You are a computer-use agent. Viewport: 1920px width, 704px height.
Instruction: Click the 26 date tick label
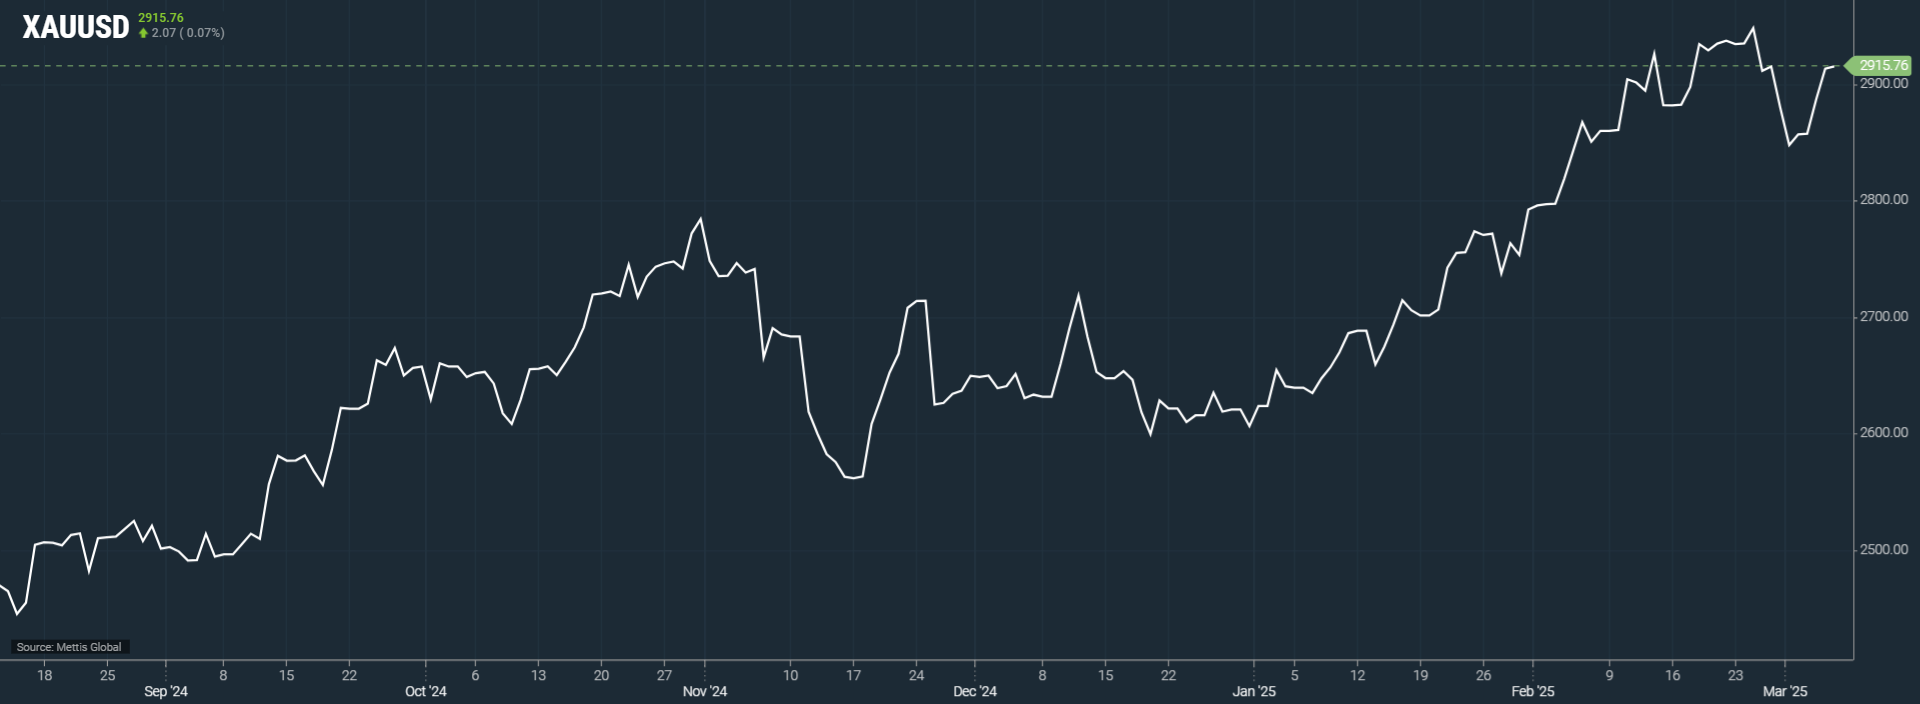pyautogui.click(x=1483, y=675)
